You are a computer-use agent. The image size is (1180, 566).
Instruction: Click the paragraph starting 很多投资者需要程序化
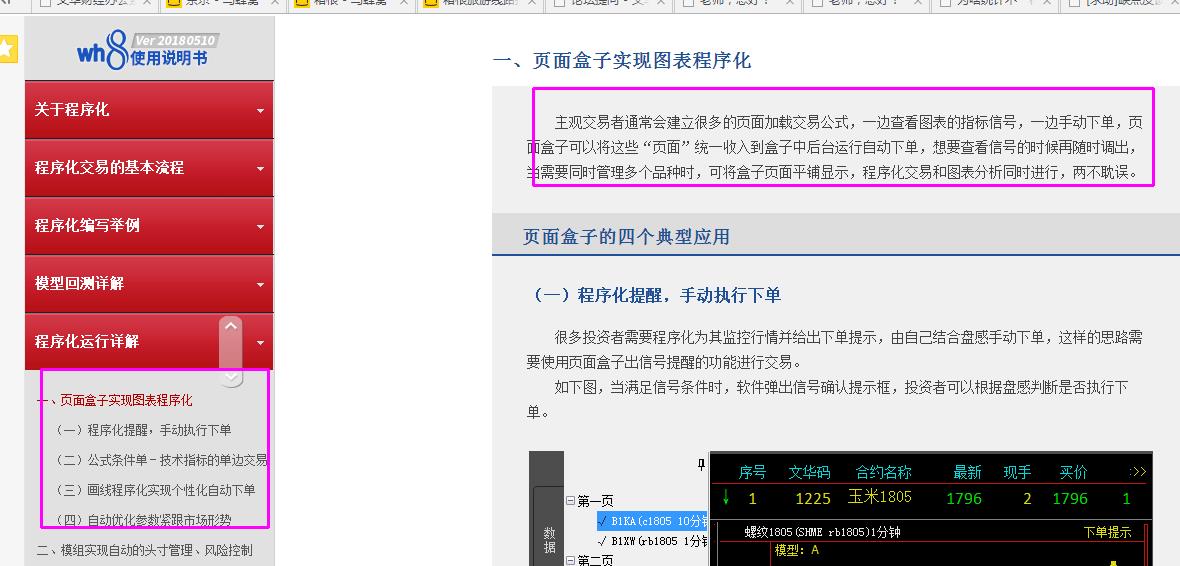(835, 350)
